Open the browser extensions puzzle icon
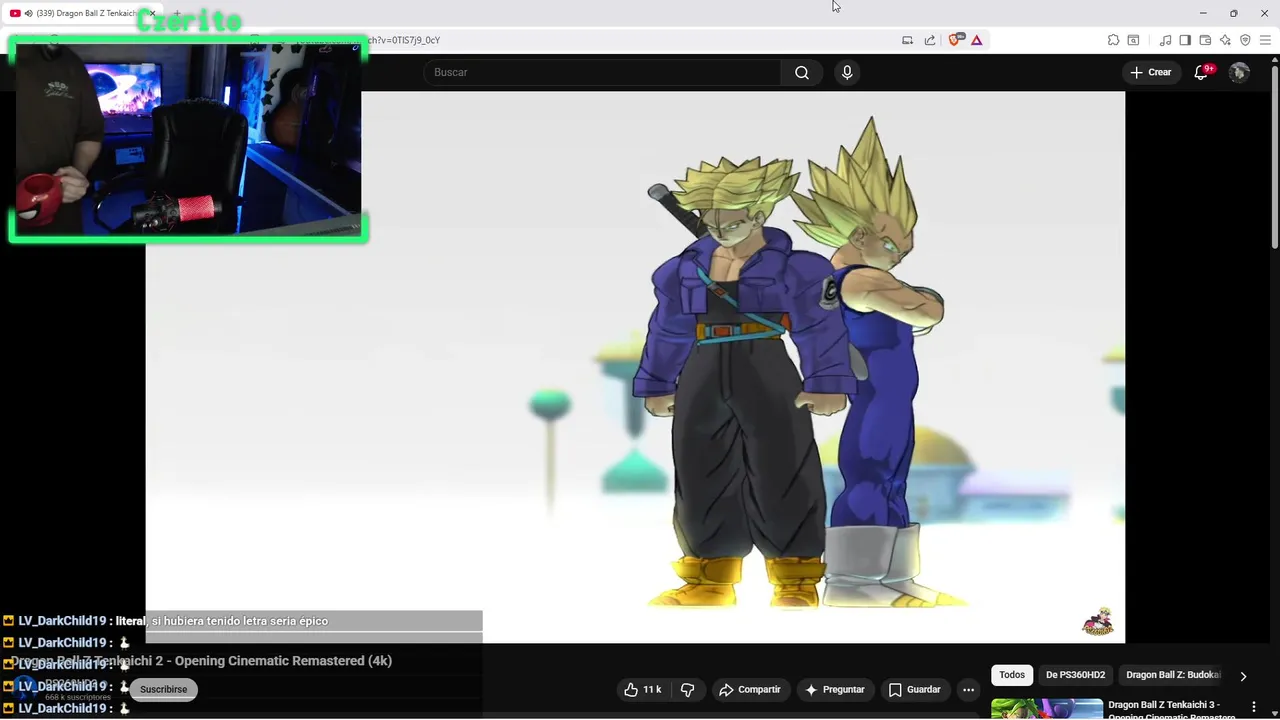This screenshot has width=1280, height=720. coord(1113,40)
